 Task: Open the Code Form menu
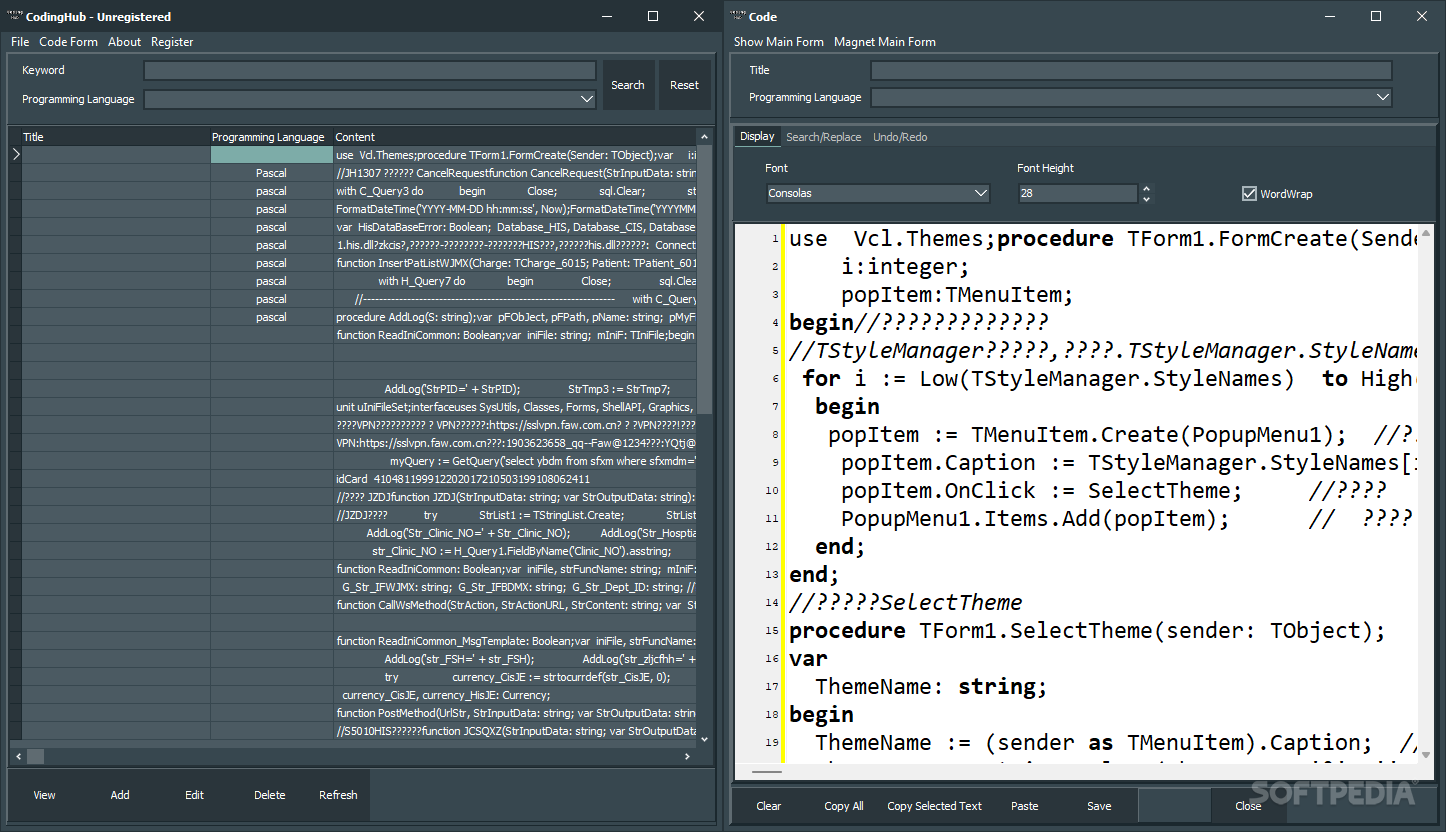(x=69, y=42)
